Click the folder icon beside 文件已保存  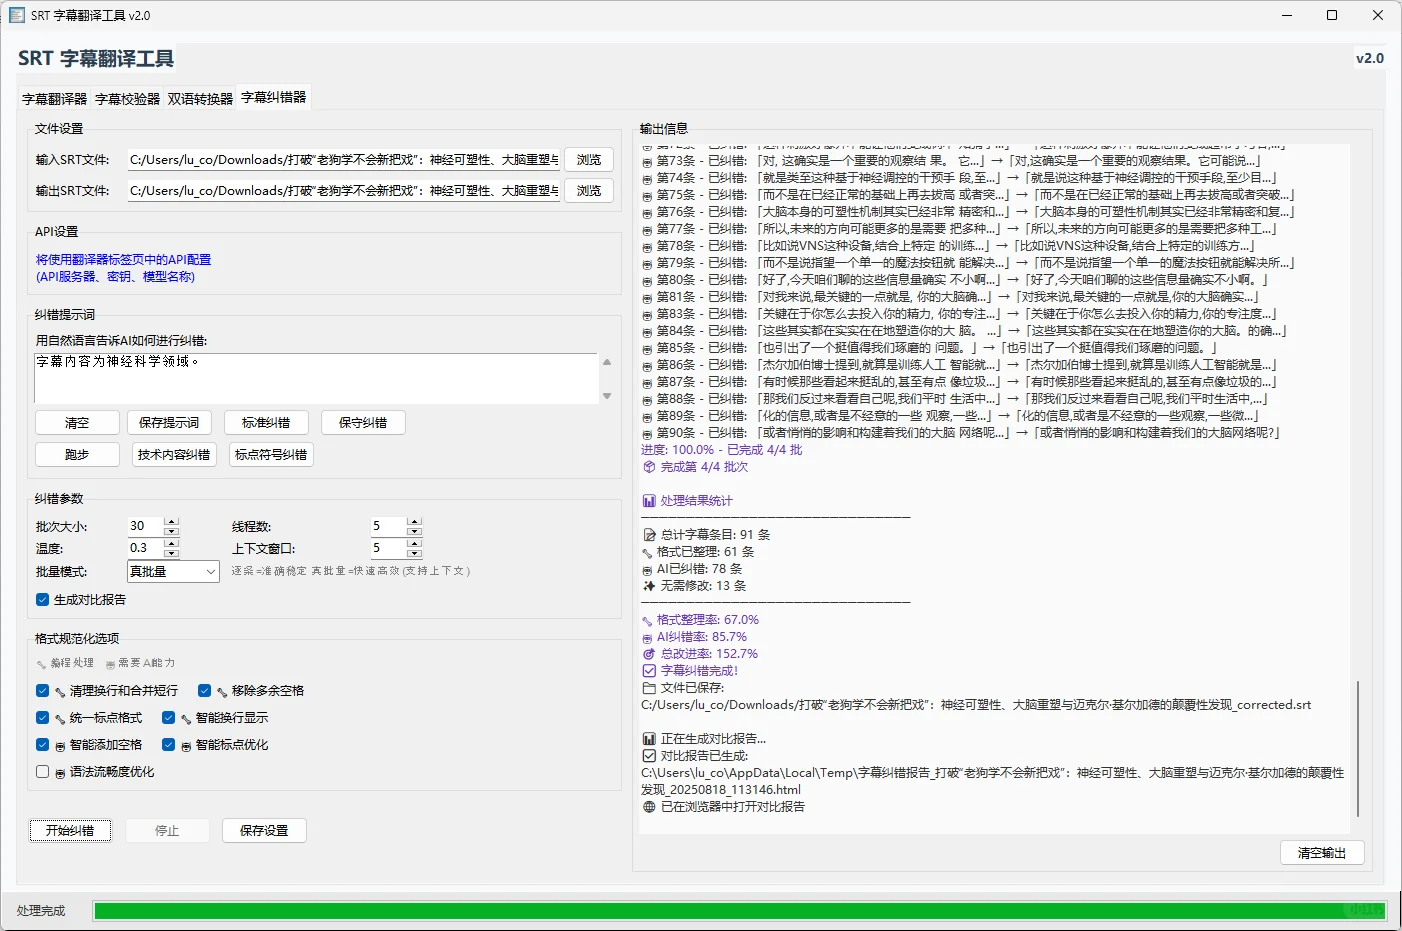click(x=649, y=688)
